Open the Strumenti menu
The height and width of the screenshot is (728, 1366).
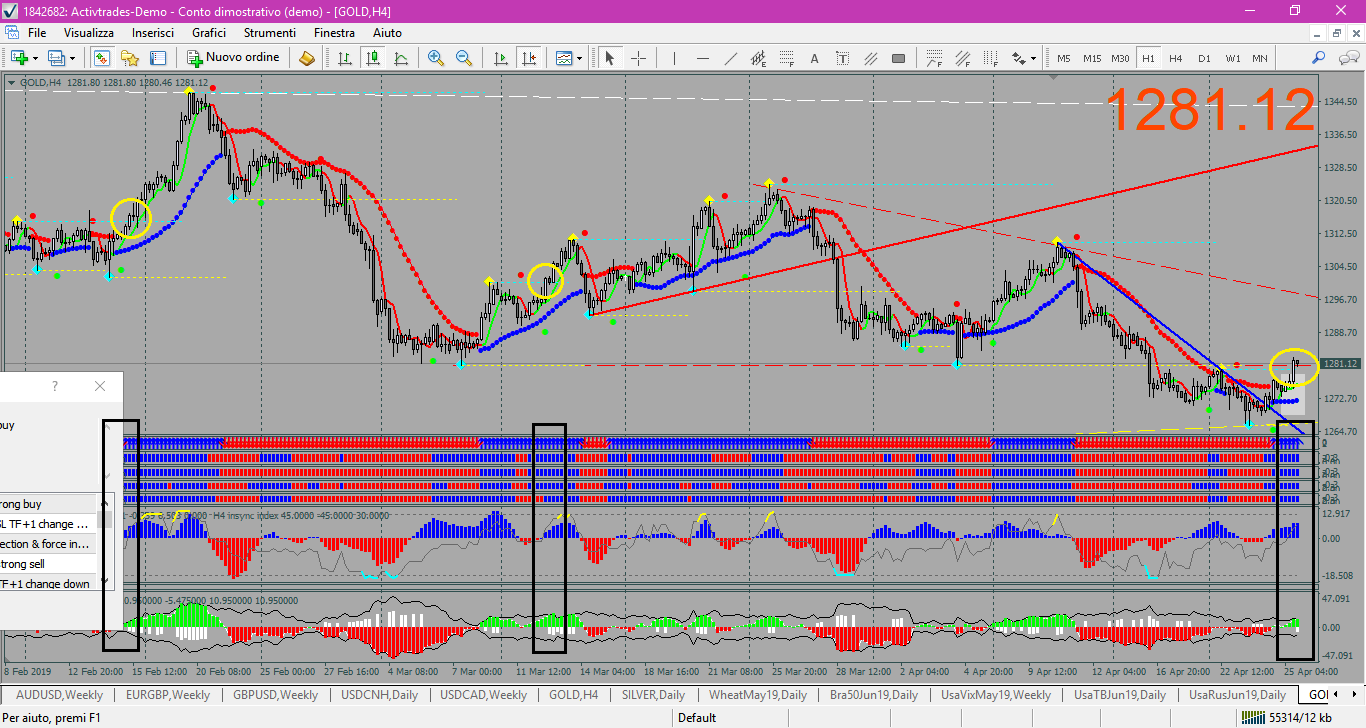[269, 33]
